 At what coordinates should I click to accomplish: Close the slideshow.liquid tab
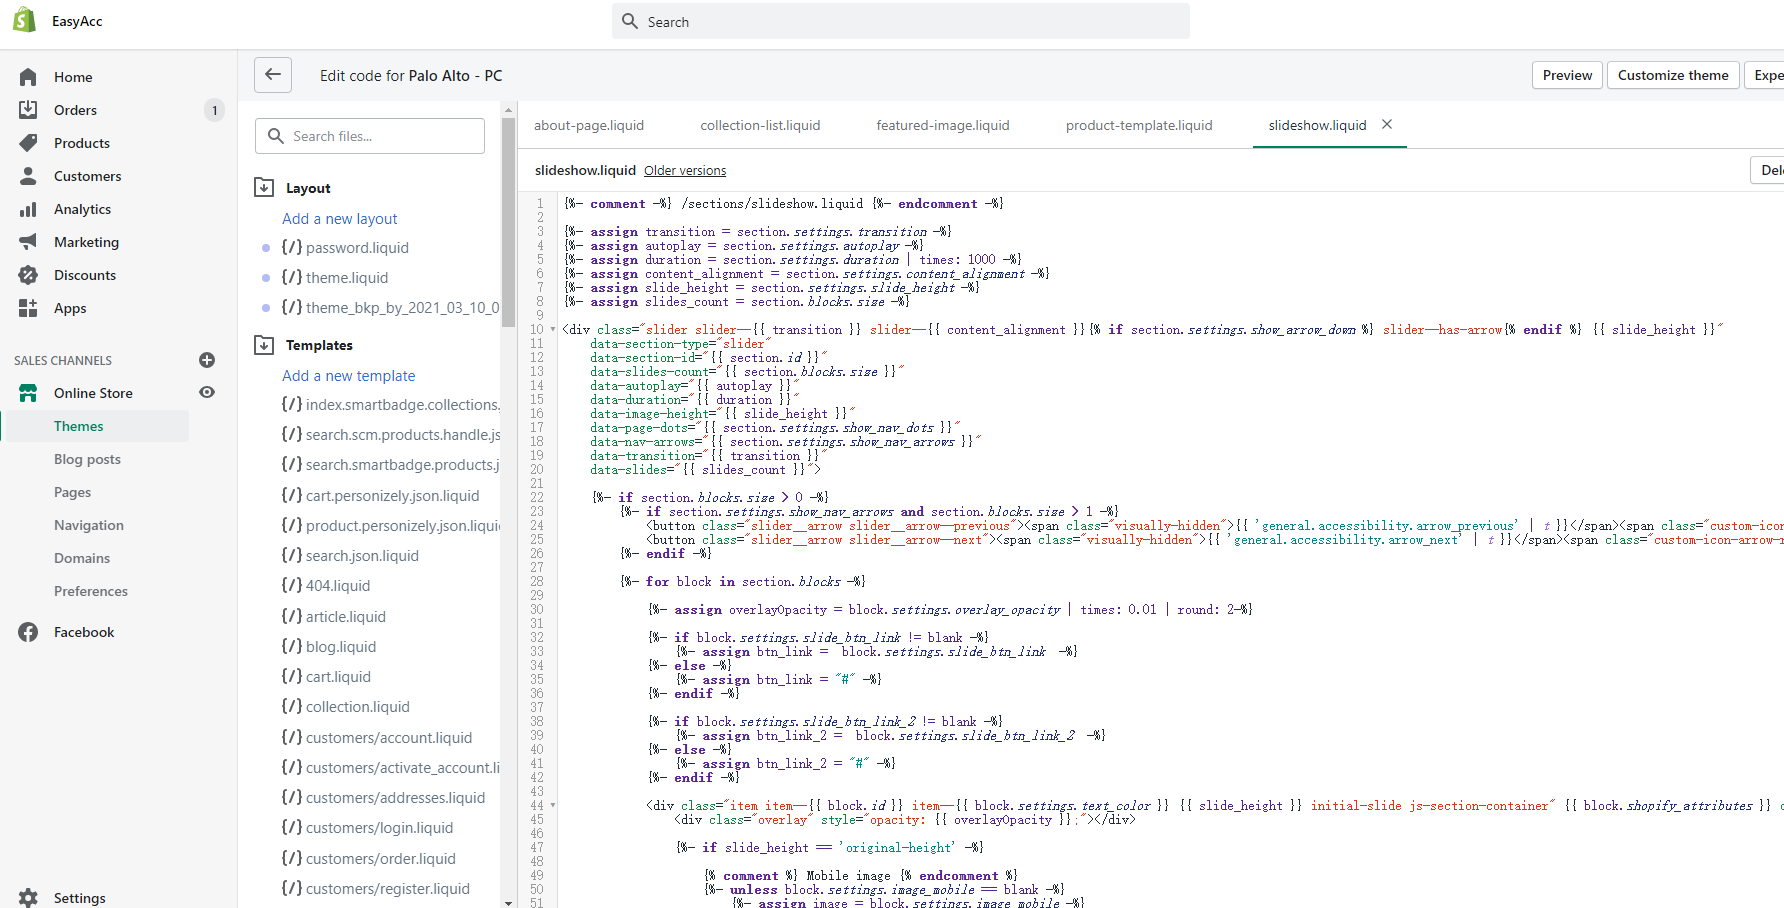coord(1387,124)
